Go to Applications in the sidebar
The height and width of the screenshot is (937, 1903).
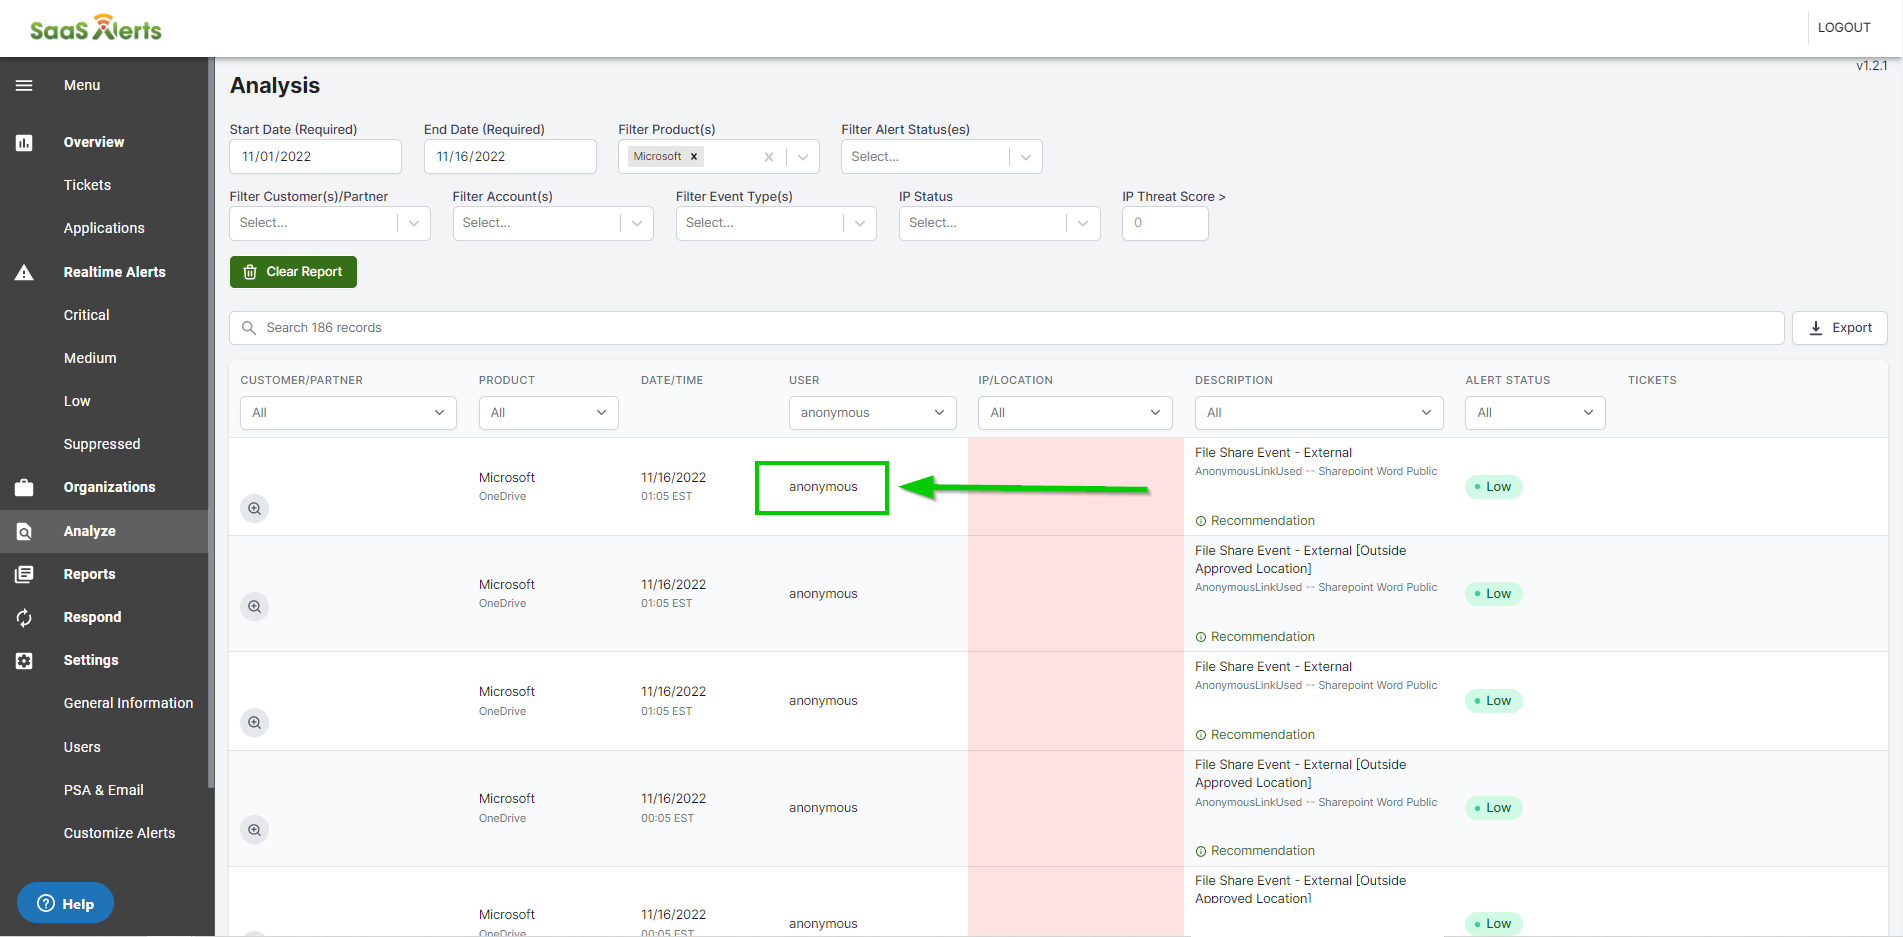pos(104,228)
